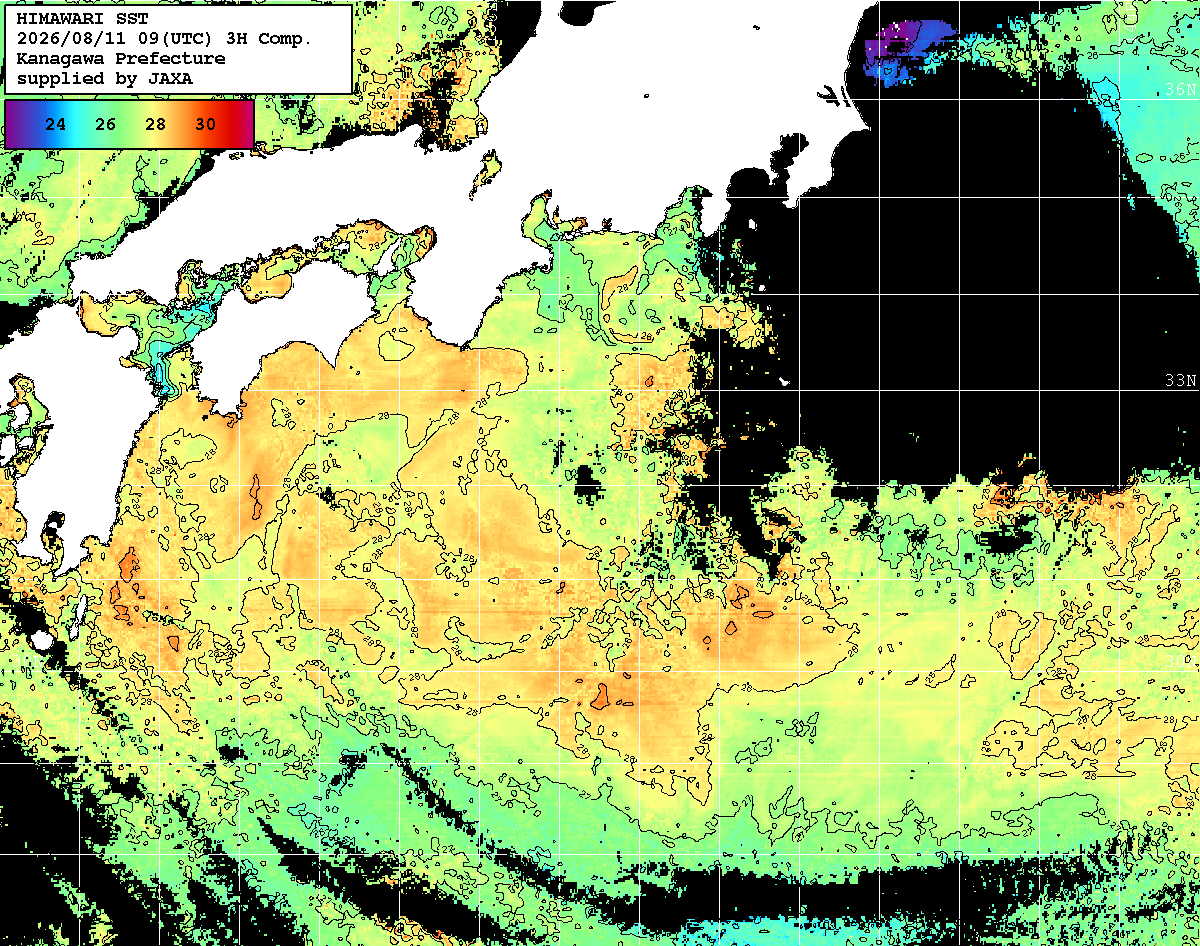The height and width of the screenshot is (946, 1200).
Task: Select the purple cold-water patch at top
Action: 903,50
